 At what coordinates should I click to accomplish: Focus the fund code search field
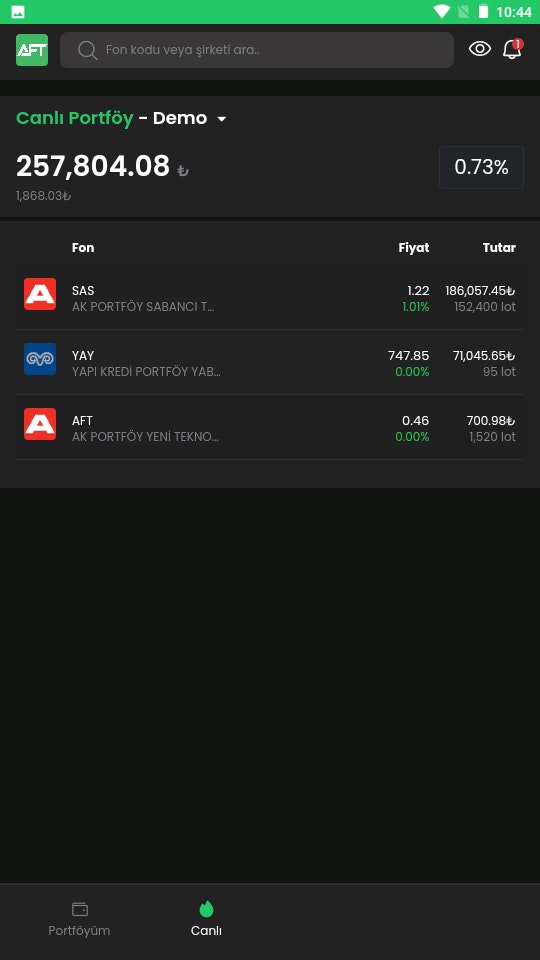pyautogui.click(x=257, y=50)
